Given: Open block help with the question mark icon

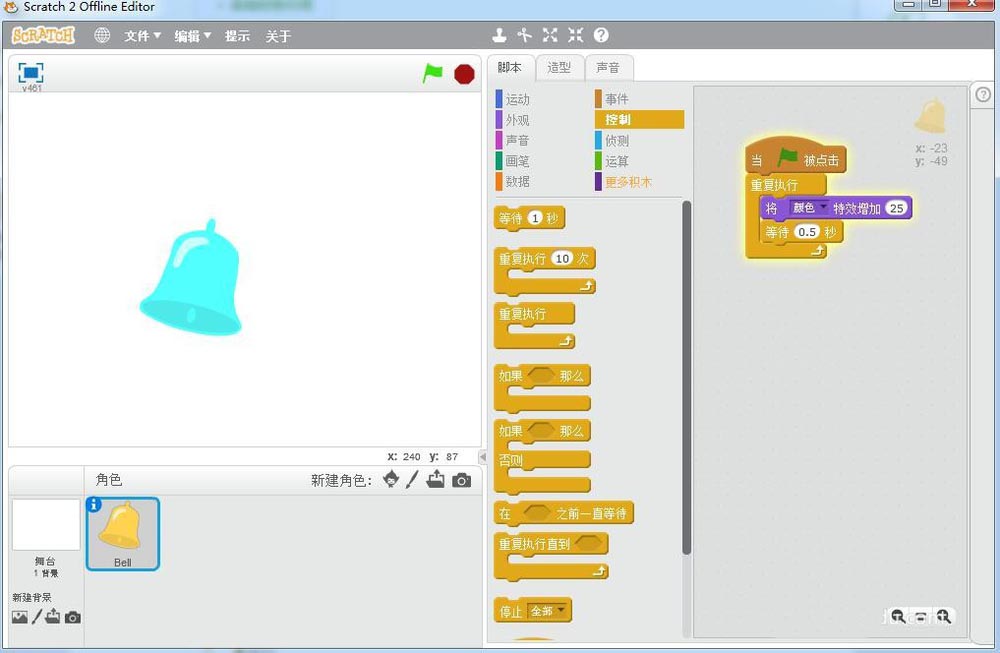Looking at the screenshot, I should coord(601,34).
